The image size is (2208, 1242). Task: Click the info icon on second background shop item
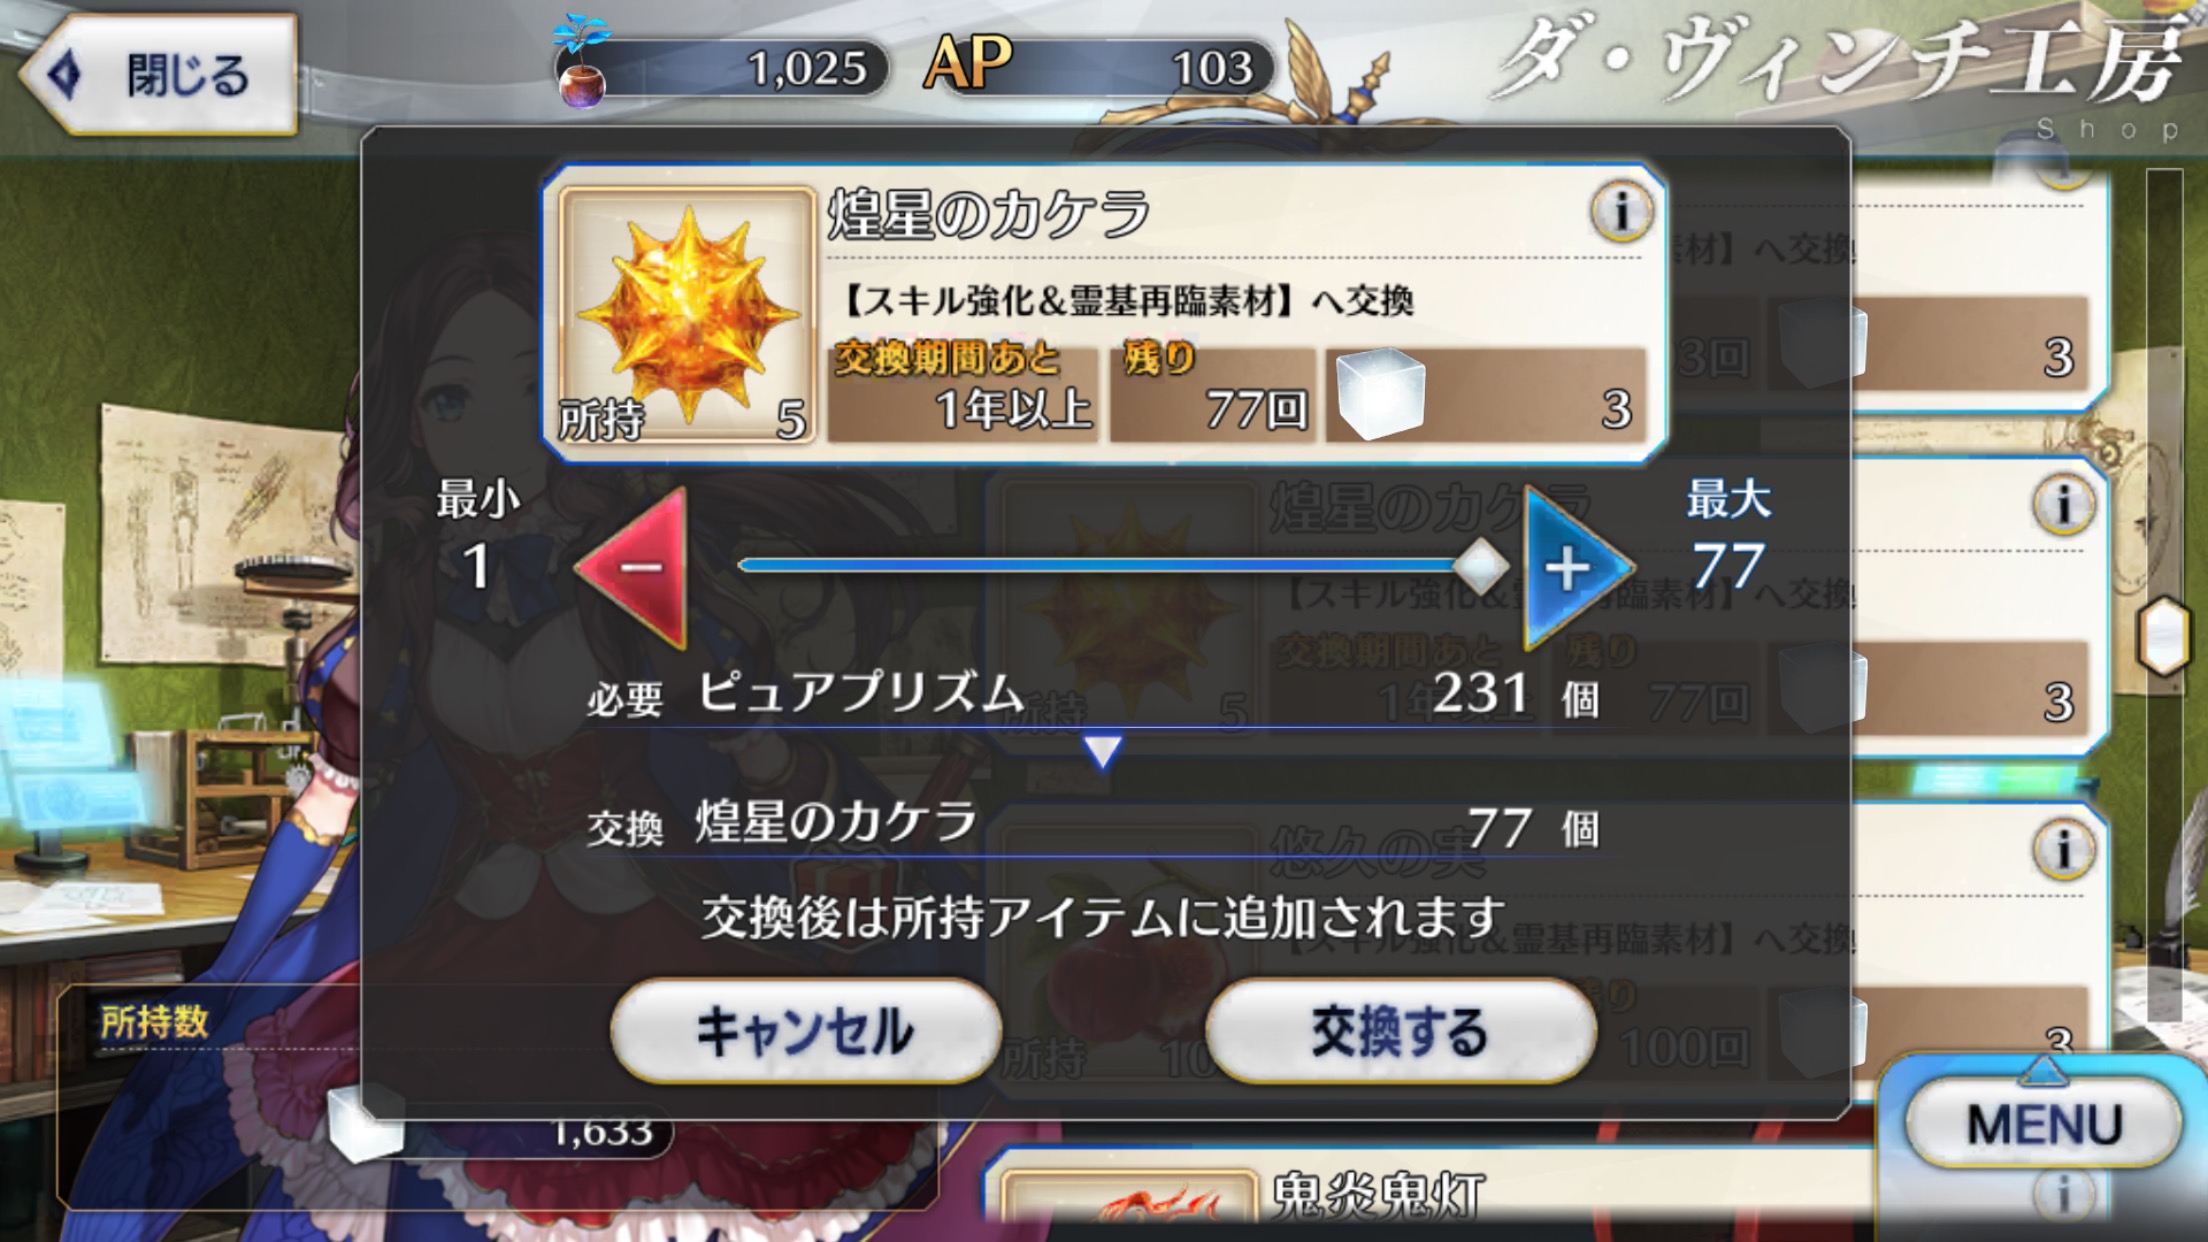click(x=2063, y=503)
